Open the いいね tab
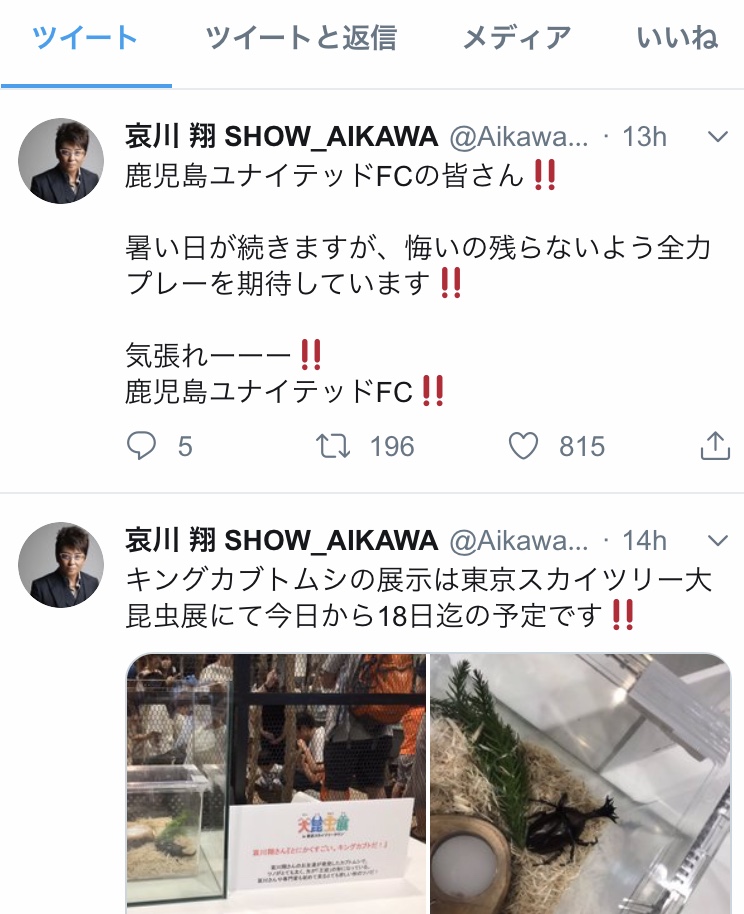This screenshot has height=914, width=744. [x=678, y=38]
